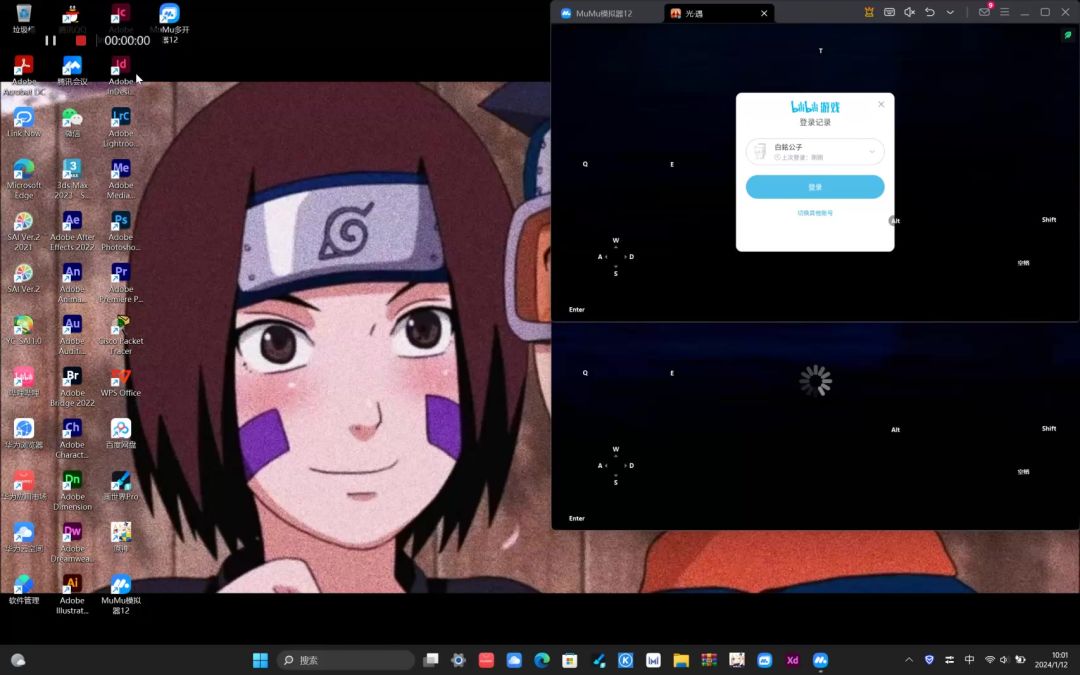Open Adobe Animate desktop icon
1080x675 pixels.
(72, 283)
